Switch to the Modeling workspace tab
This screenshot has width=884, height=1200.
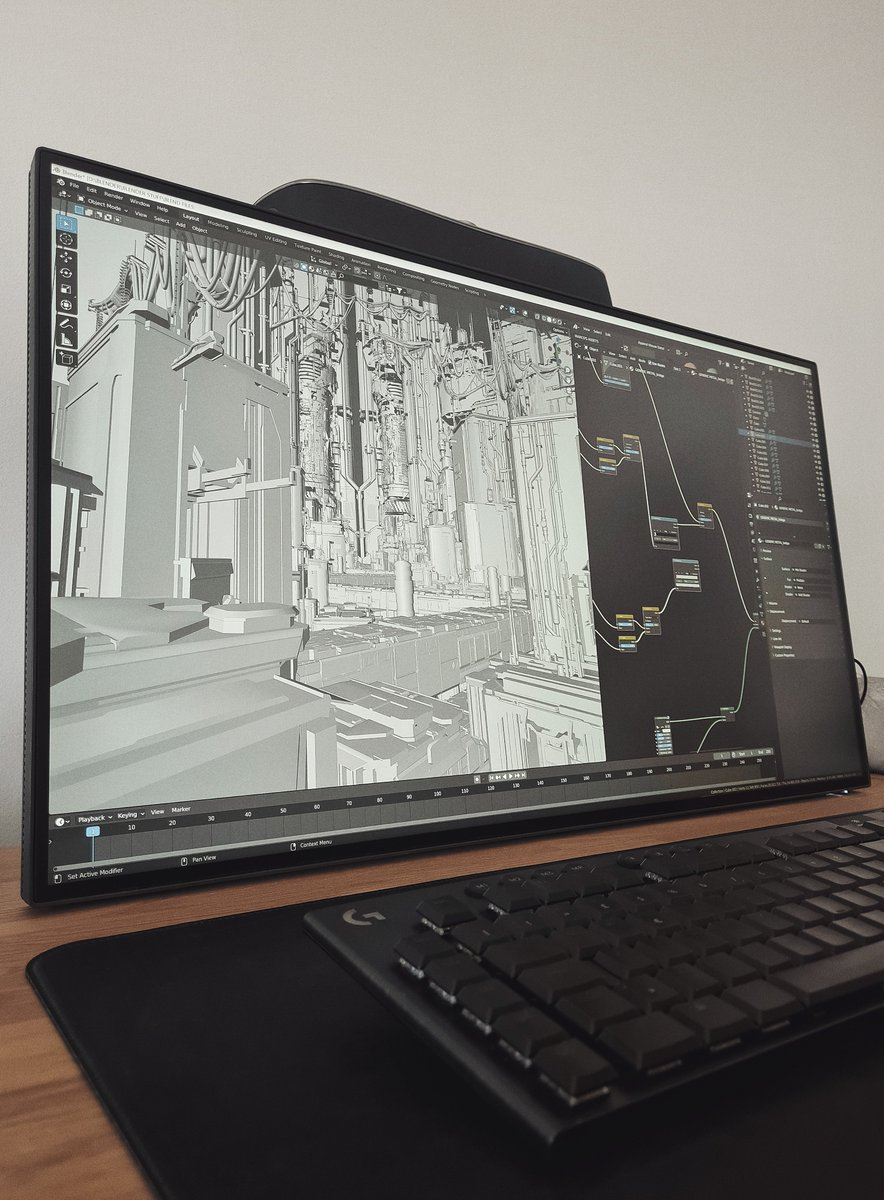pyautogui.click(x=218, y=224)
